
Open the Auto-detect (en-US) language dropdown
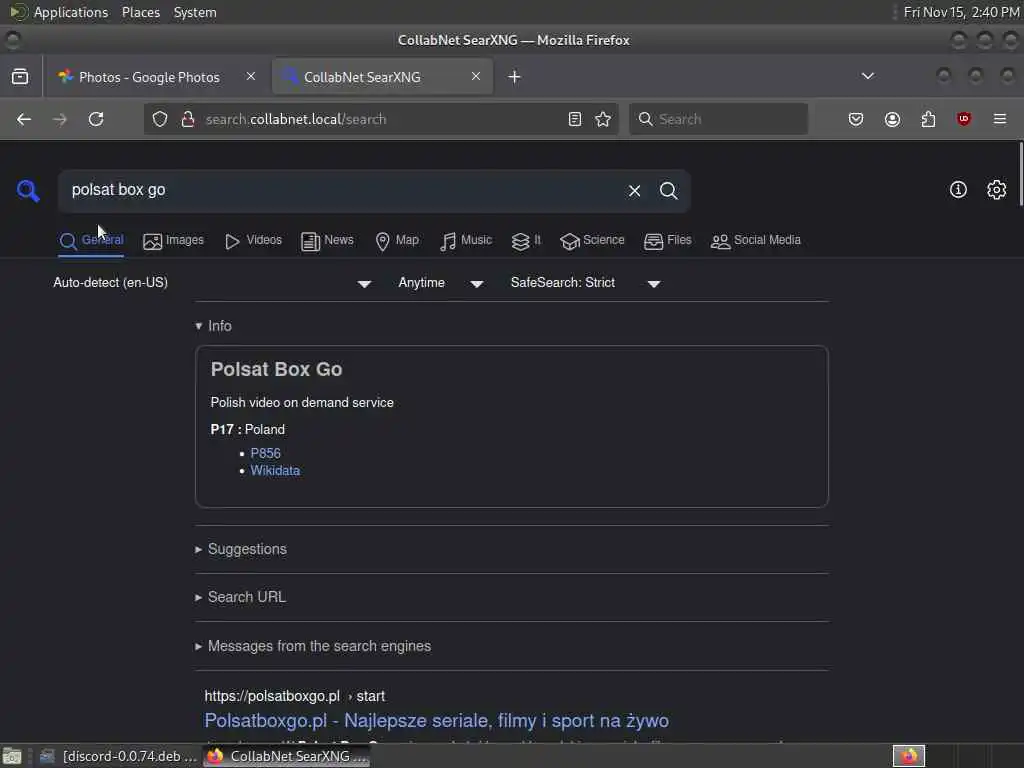[212, 283]
